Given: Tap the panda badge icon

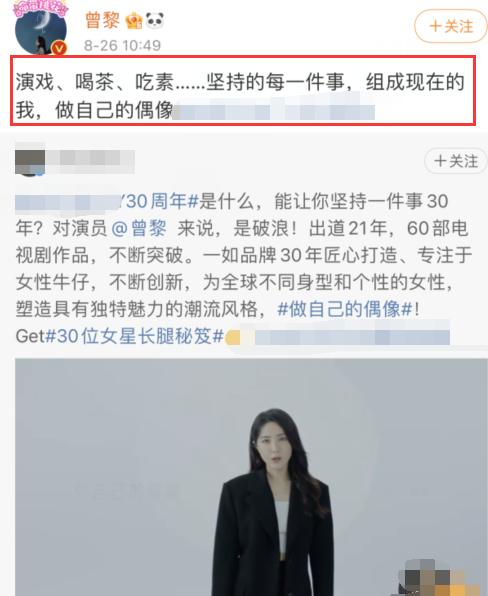Looking at the screenshot, I should 155,21.
